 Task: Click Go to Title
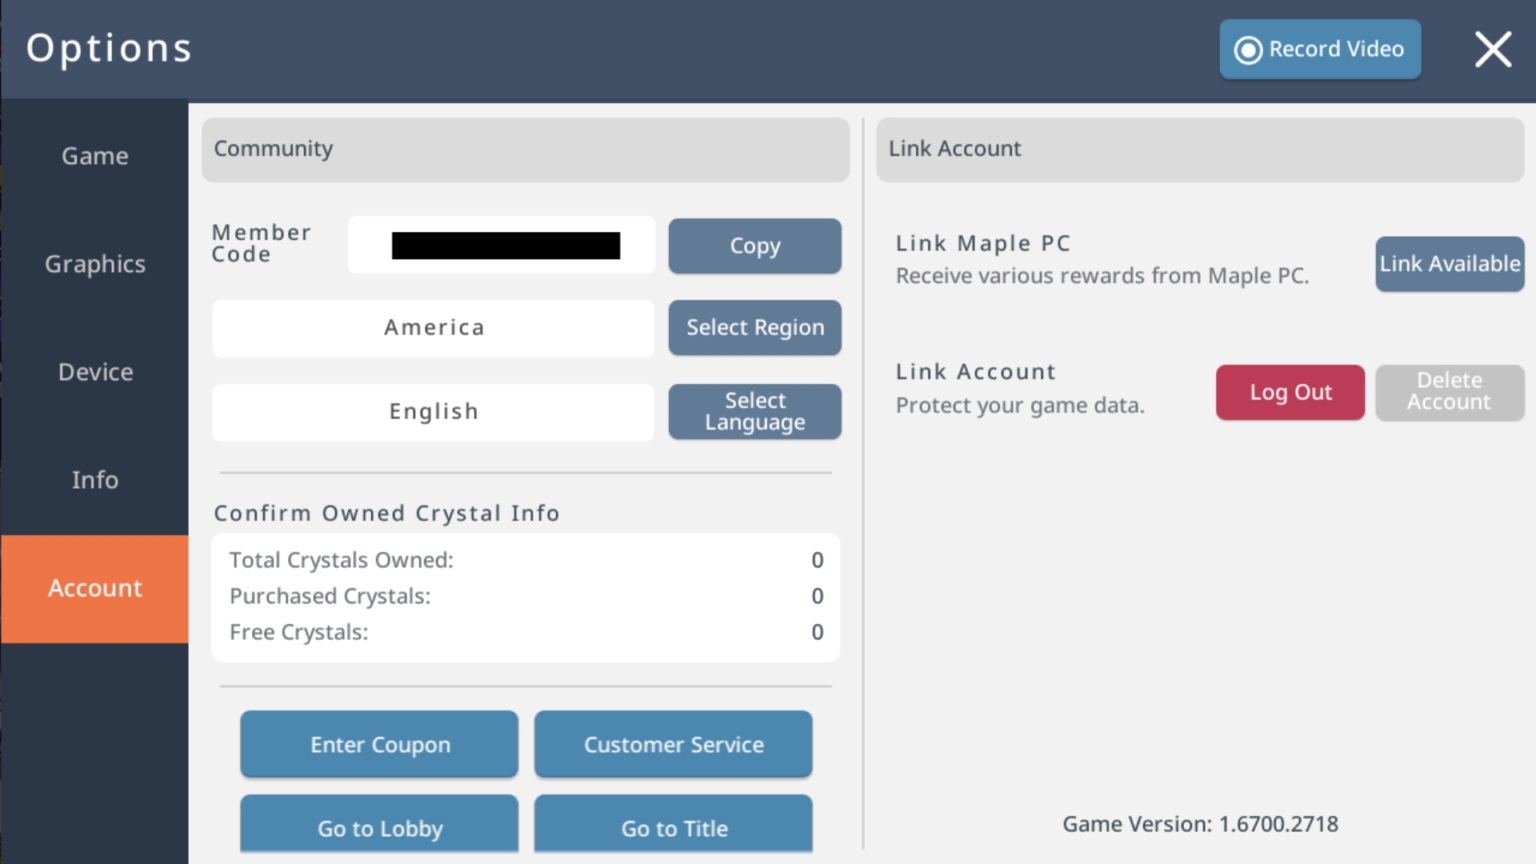coord(673,828)
